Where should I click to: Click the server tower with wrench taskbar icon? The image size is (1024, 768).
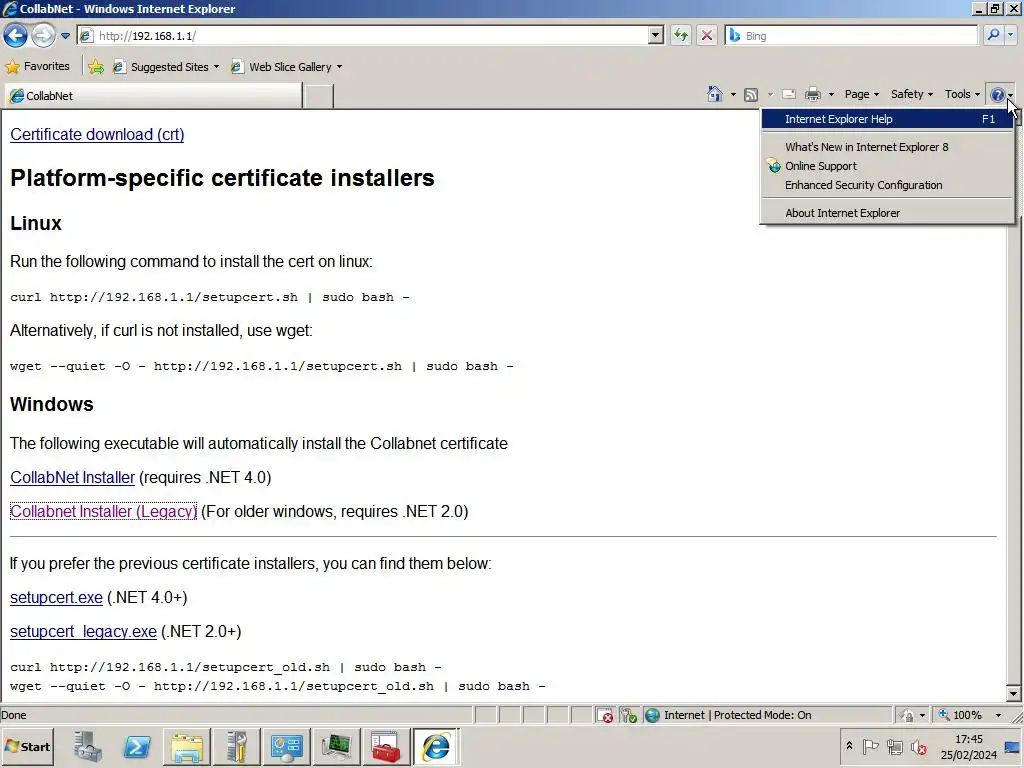point(236,746)
